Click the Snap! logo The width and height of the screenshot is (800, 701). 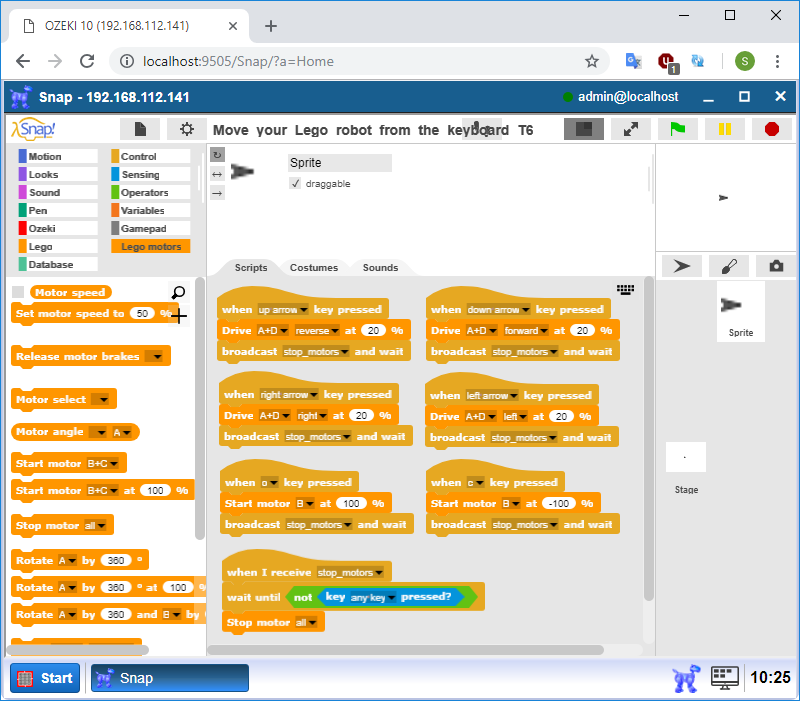pos(34,129)
